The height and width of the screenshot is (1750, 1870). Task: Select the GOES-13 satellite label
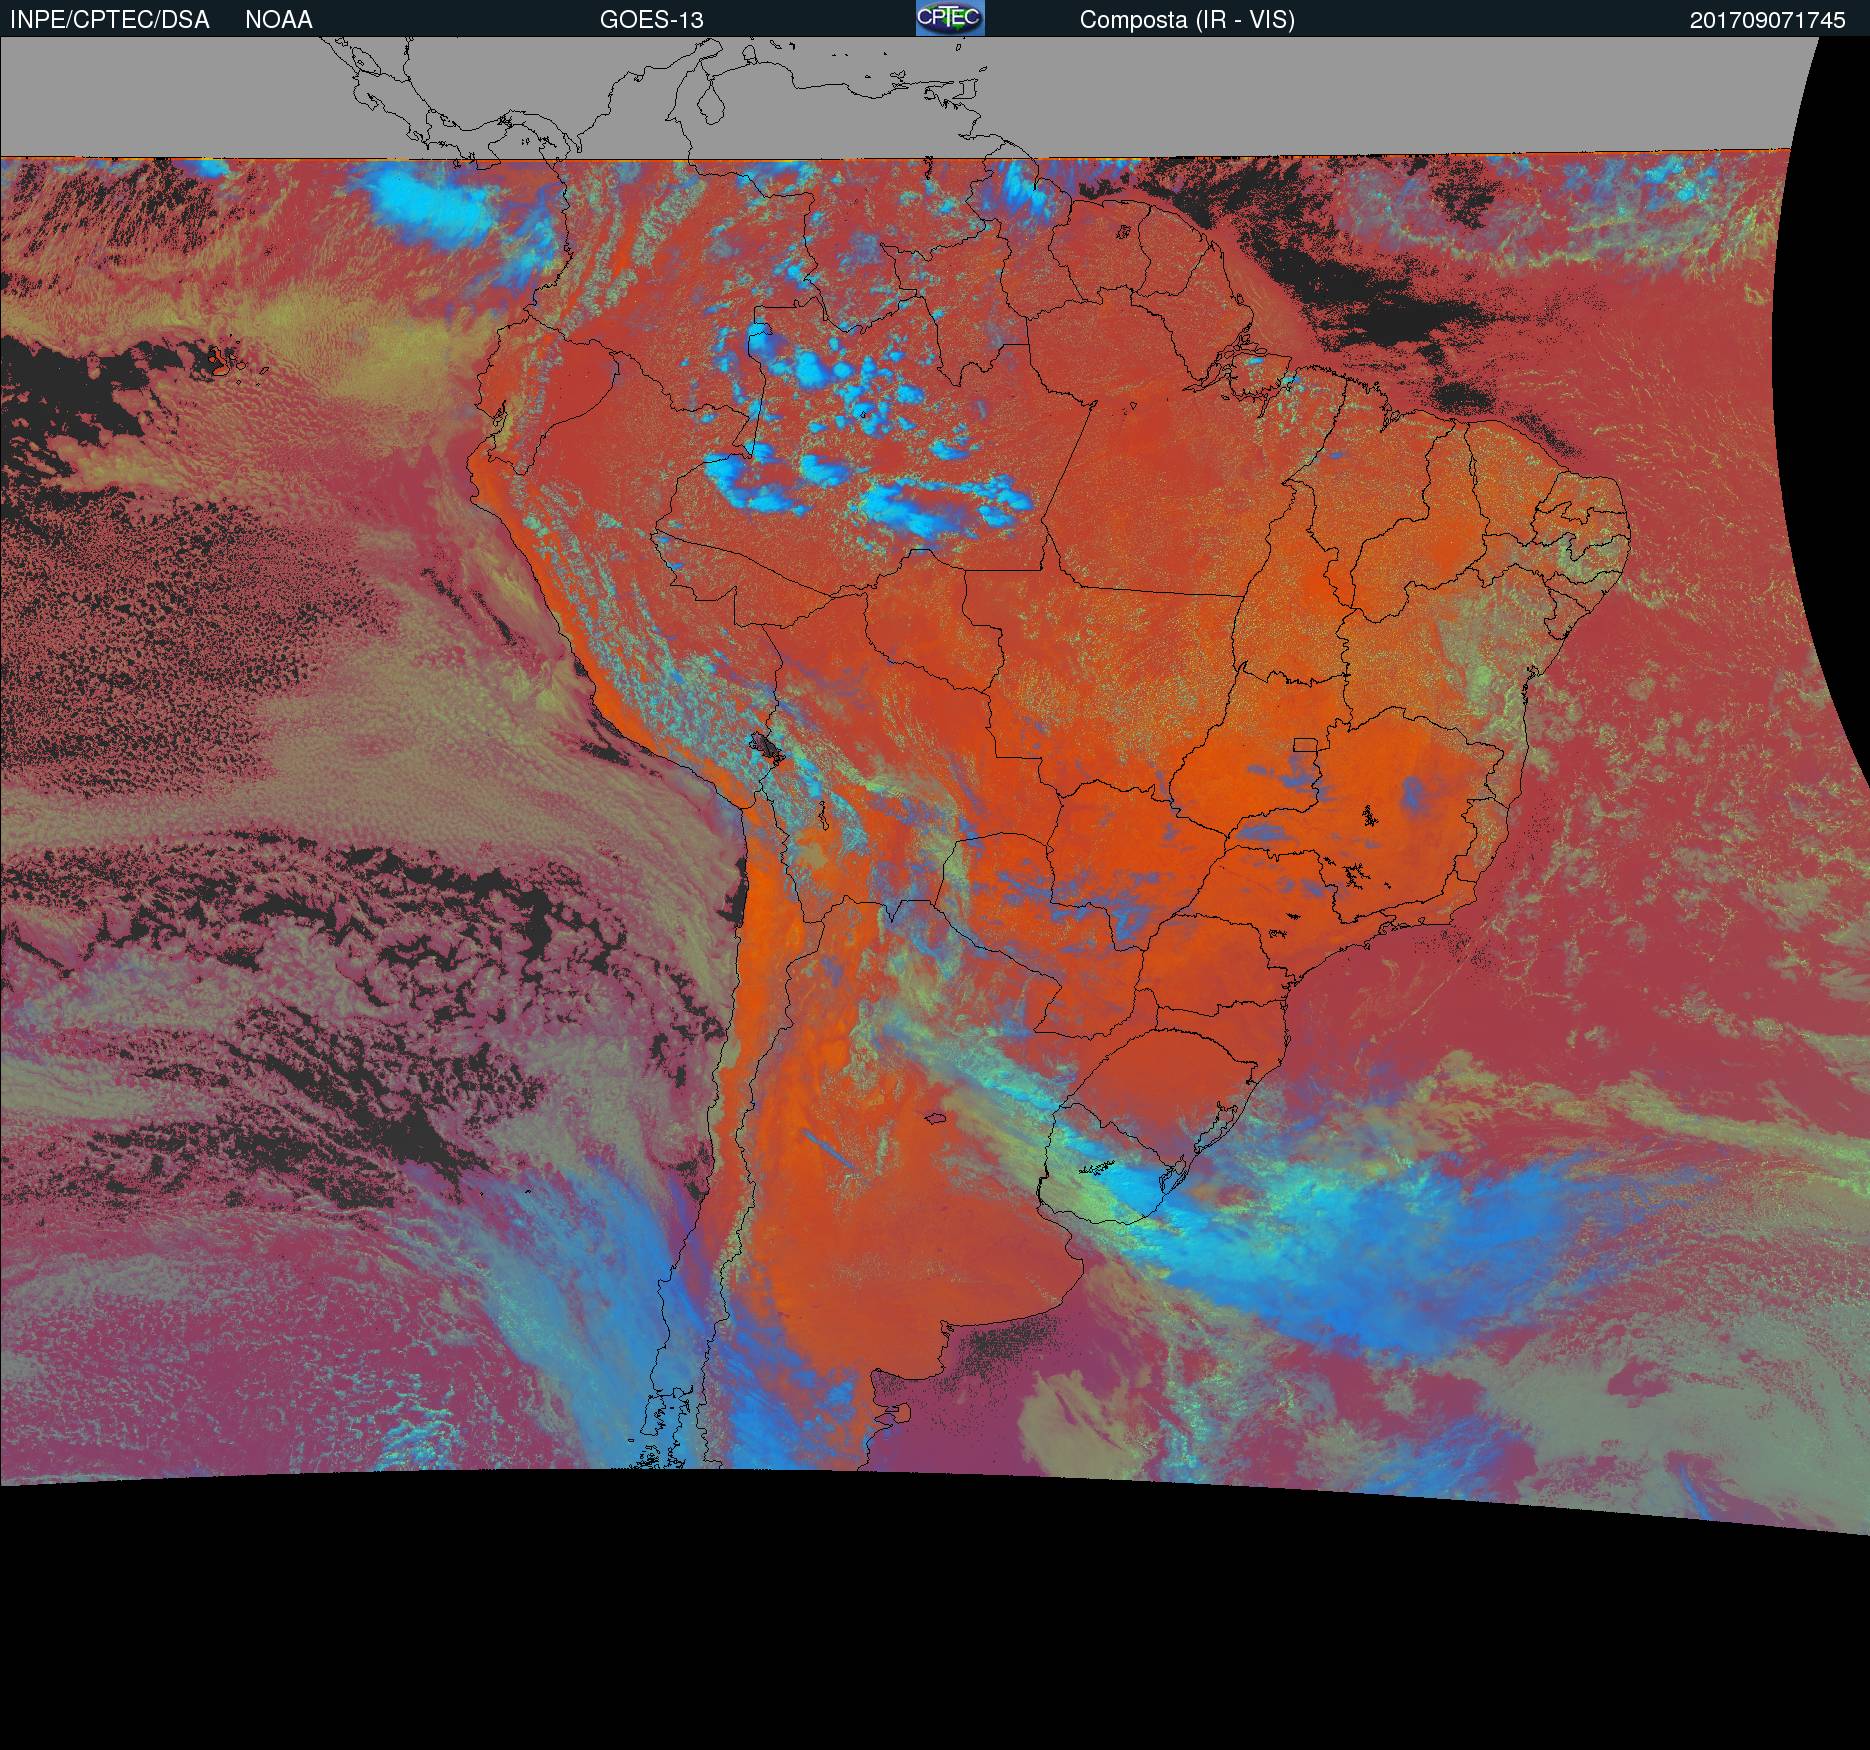[651, 19]
